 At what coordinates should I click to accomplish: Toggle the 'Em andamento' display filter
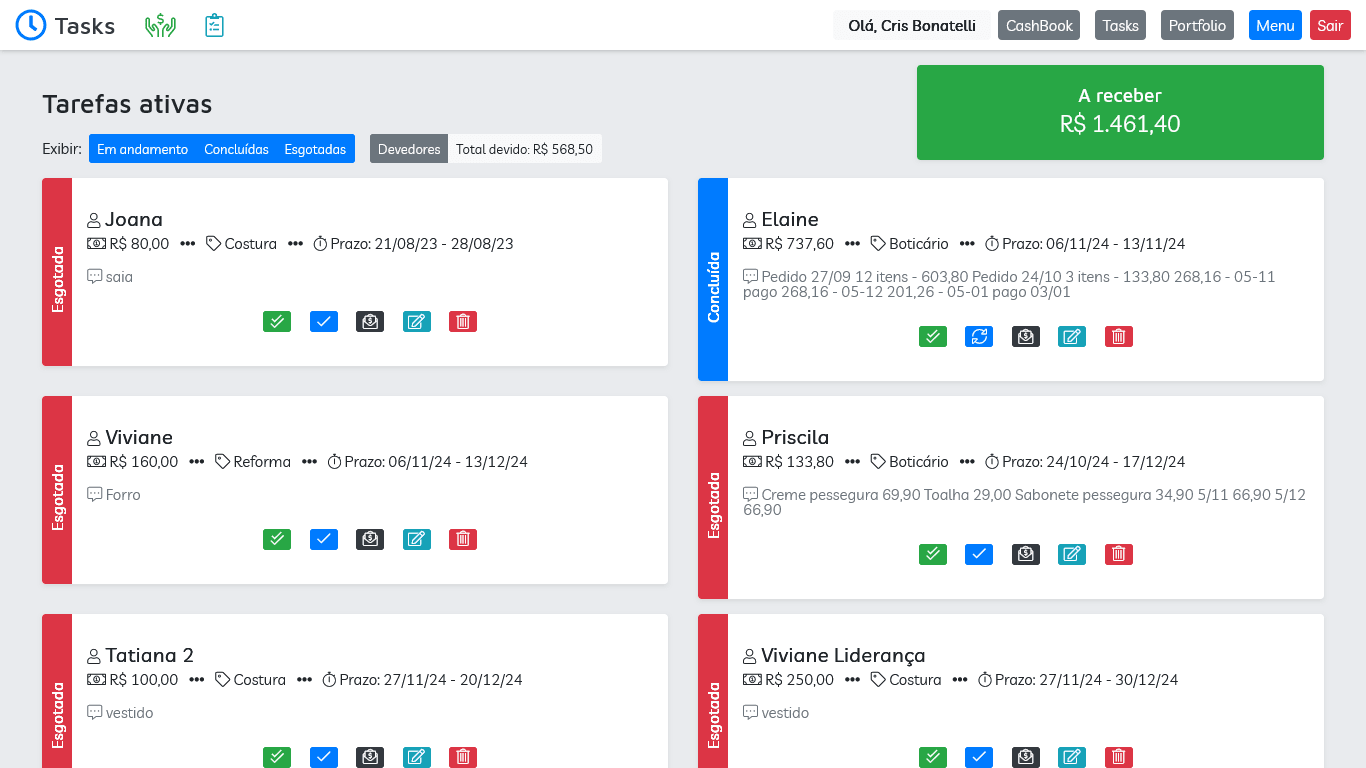tap(142, 149)
